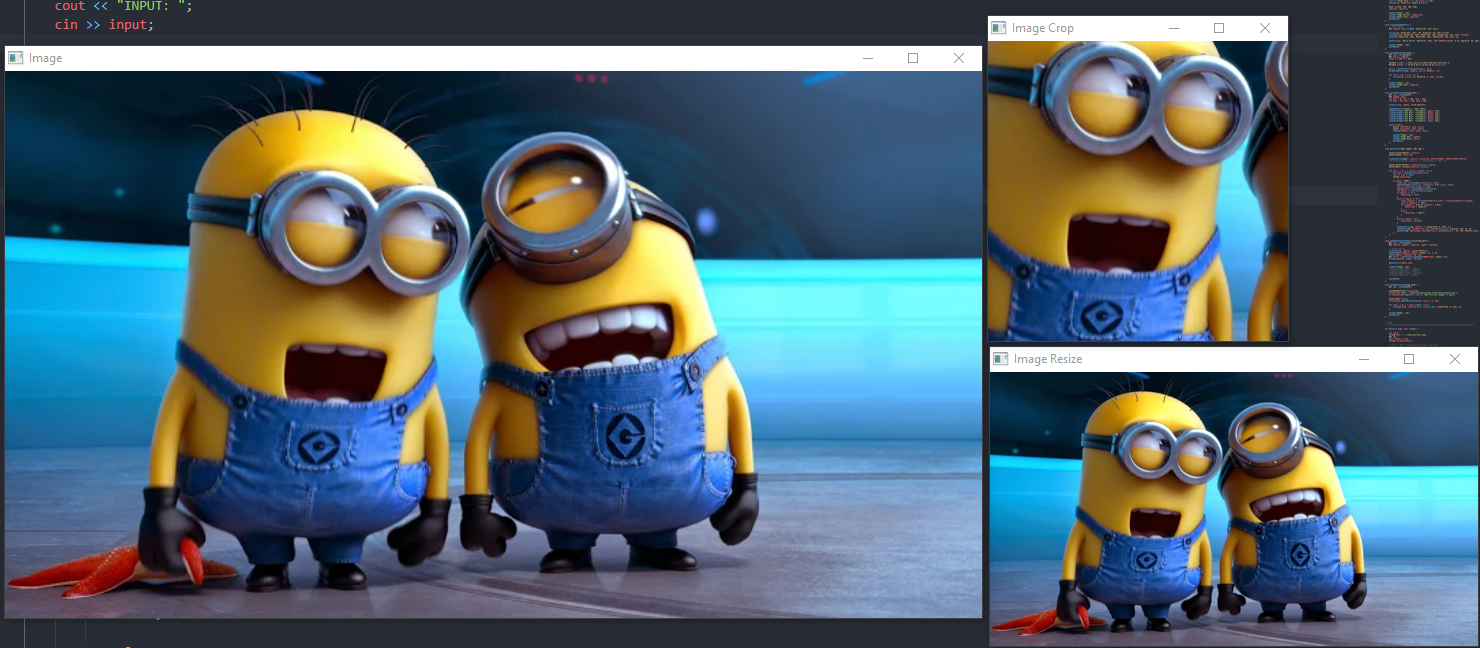Click the "Image" window title text
The height and width of the screenshot is (648, 1480).
pos(46,58)
